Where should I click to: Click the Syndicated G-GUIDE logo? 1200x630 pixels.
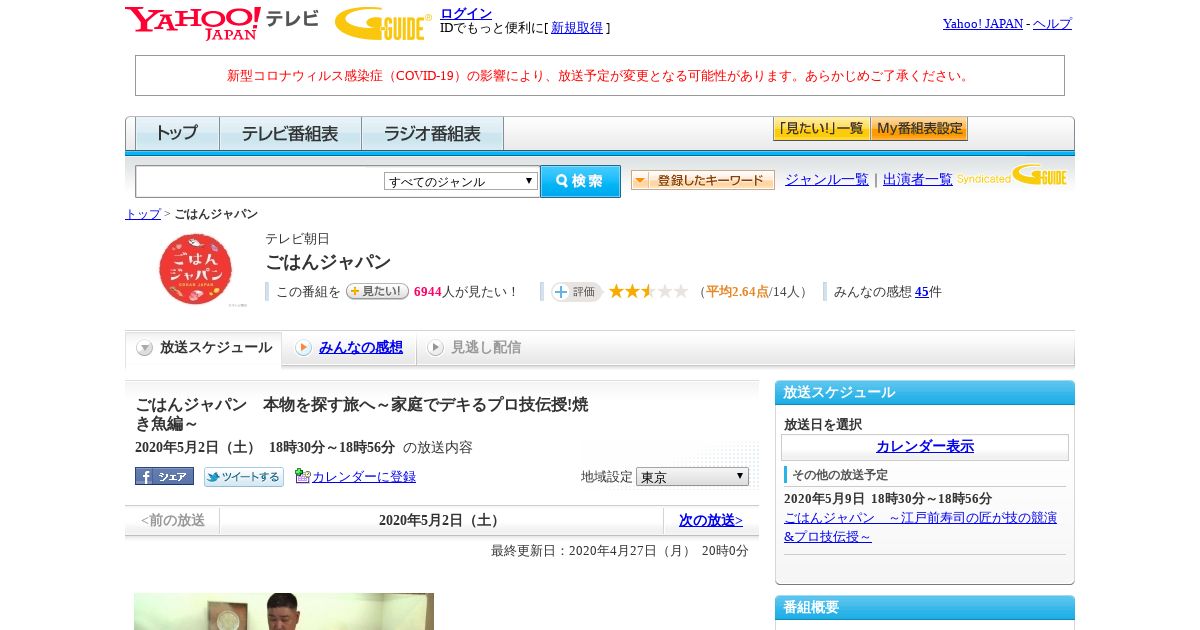click(x=1011, y=177)
